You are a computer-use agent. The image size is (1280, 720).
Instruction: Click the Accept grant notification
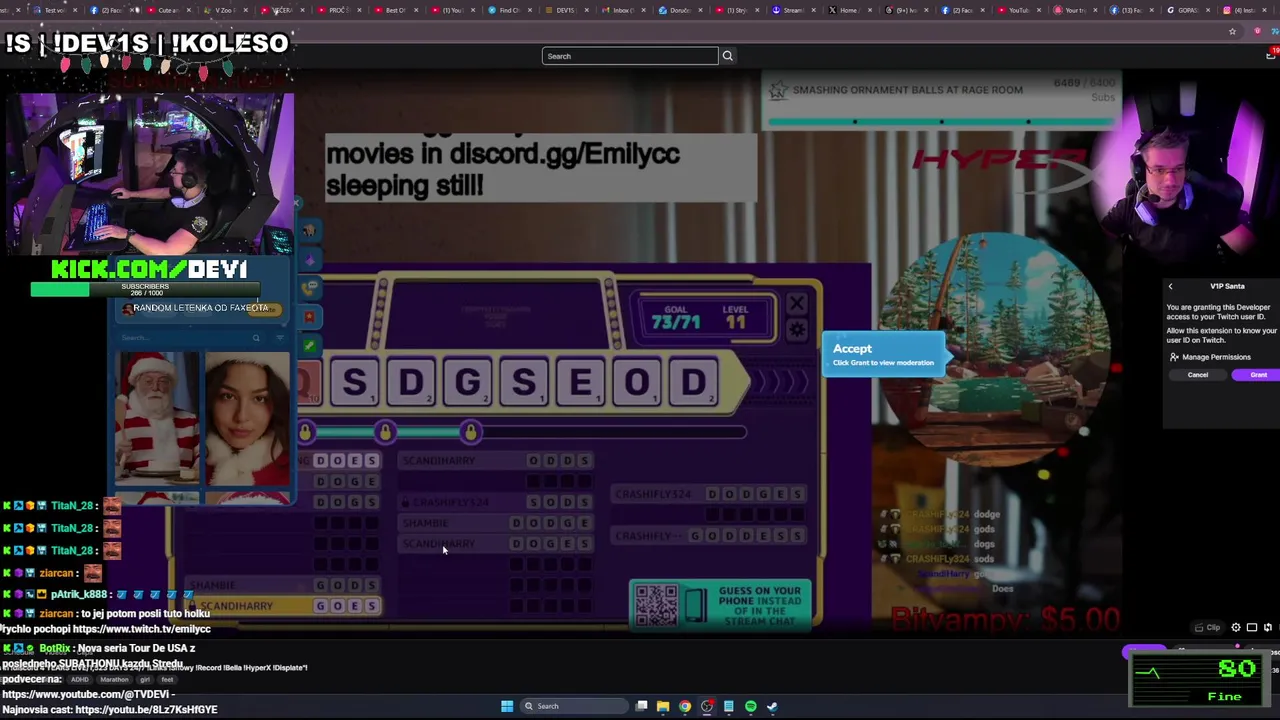883,354
